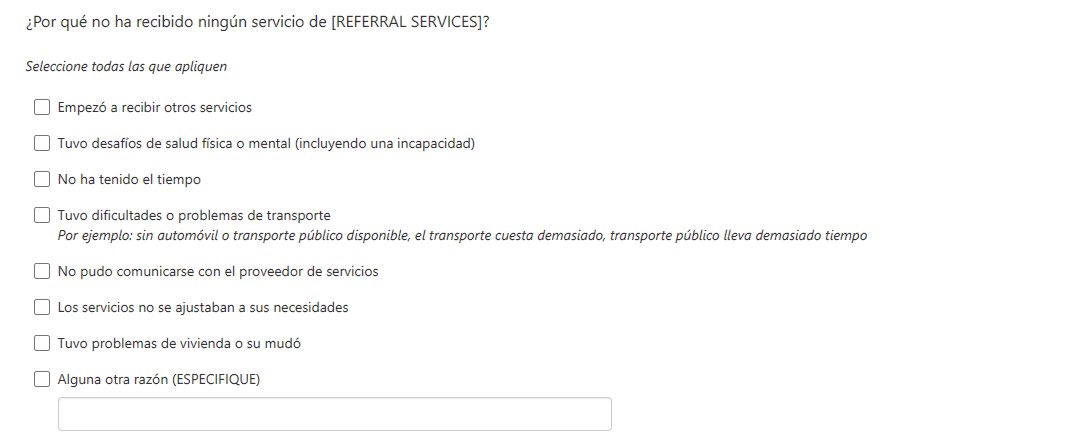
Task: Tick the 'Alguna otra razón (ESPECIFIQUE)' checkbox
Action: [x=42, y=379]
